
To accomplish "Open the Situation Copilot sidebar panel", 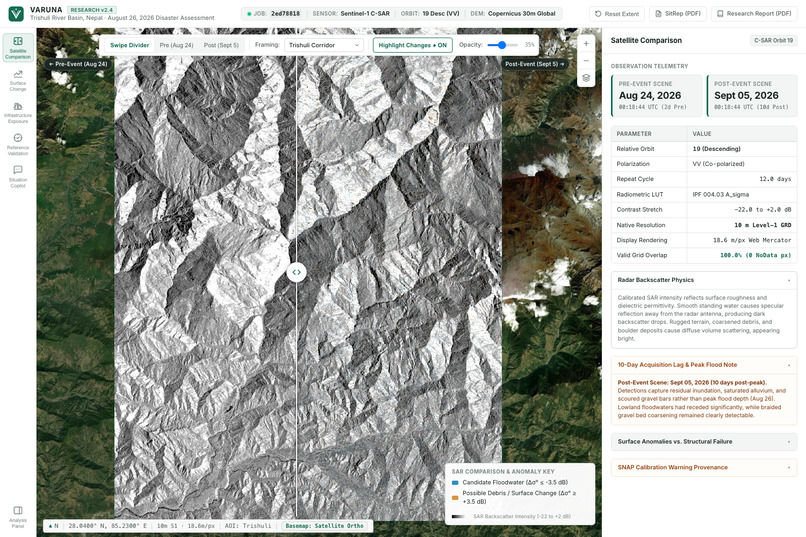I will click(x=18, y=177).
